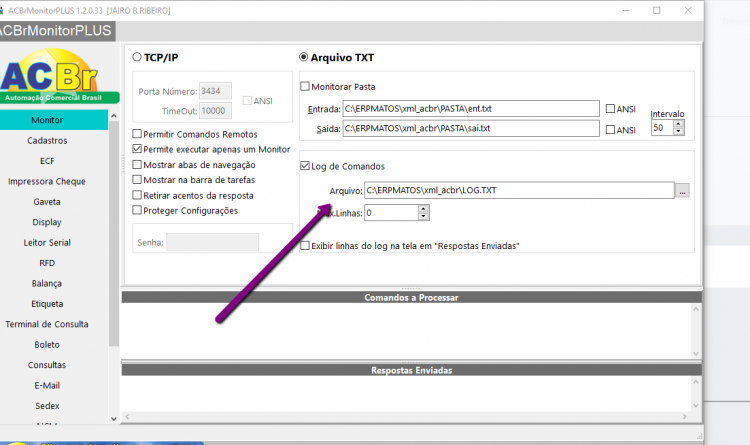Image resolution: width=750 pixels, height=445 pixels.
Task: Increase Max.Linhas with up arrow
Action: pyautogui.click(x=423, y=209)
